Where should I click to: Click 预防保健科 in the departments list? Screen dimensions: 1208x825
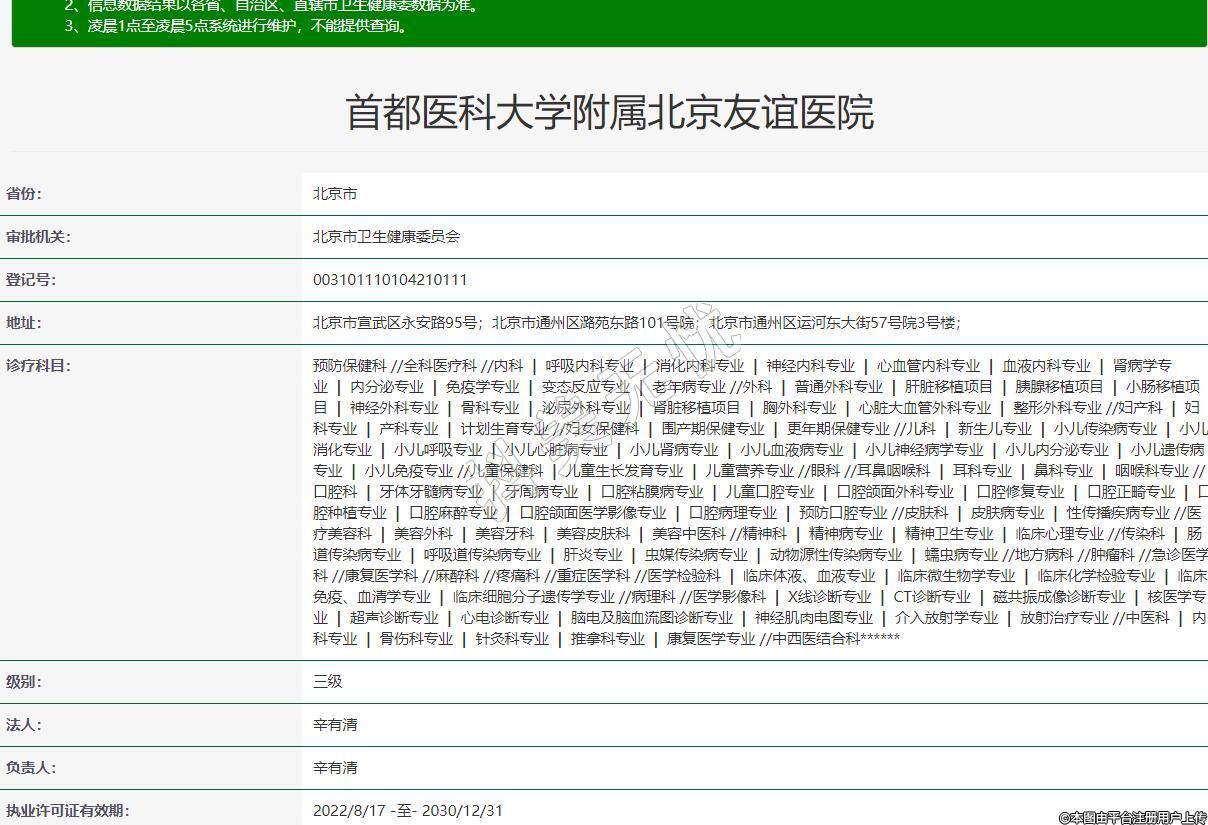[x=349, y=366]
